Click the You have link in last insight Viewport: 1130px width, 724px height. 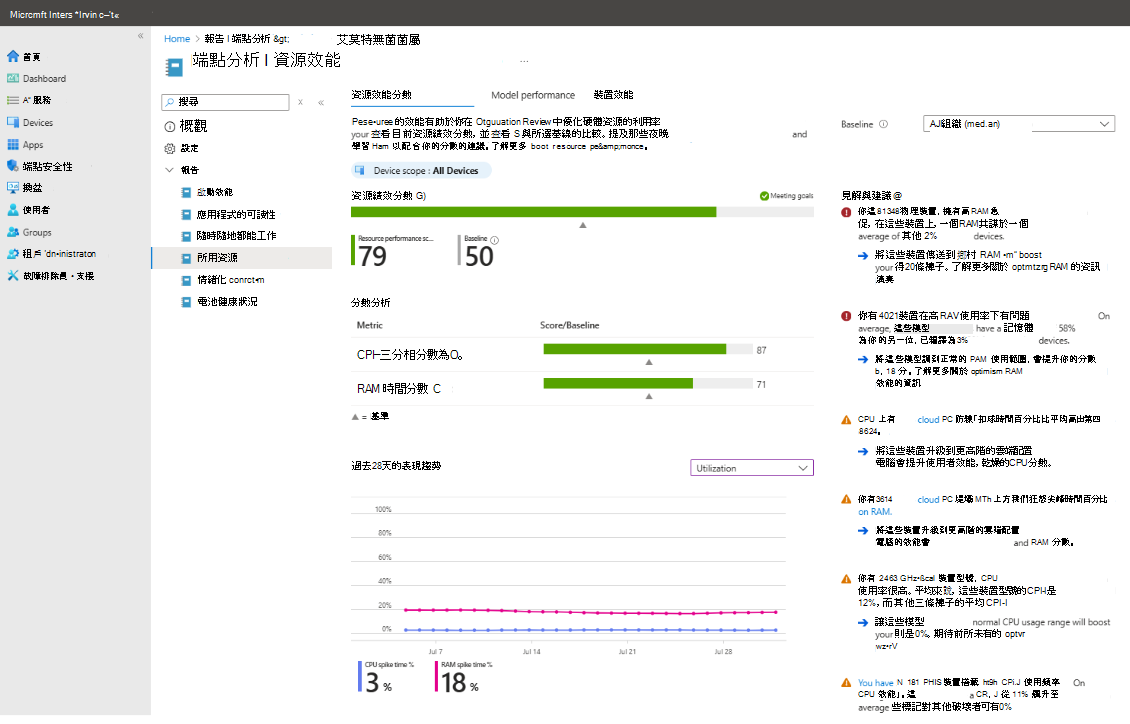pyautogui.click(x=875, y=683)
